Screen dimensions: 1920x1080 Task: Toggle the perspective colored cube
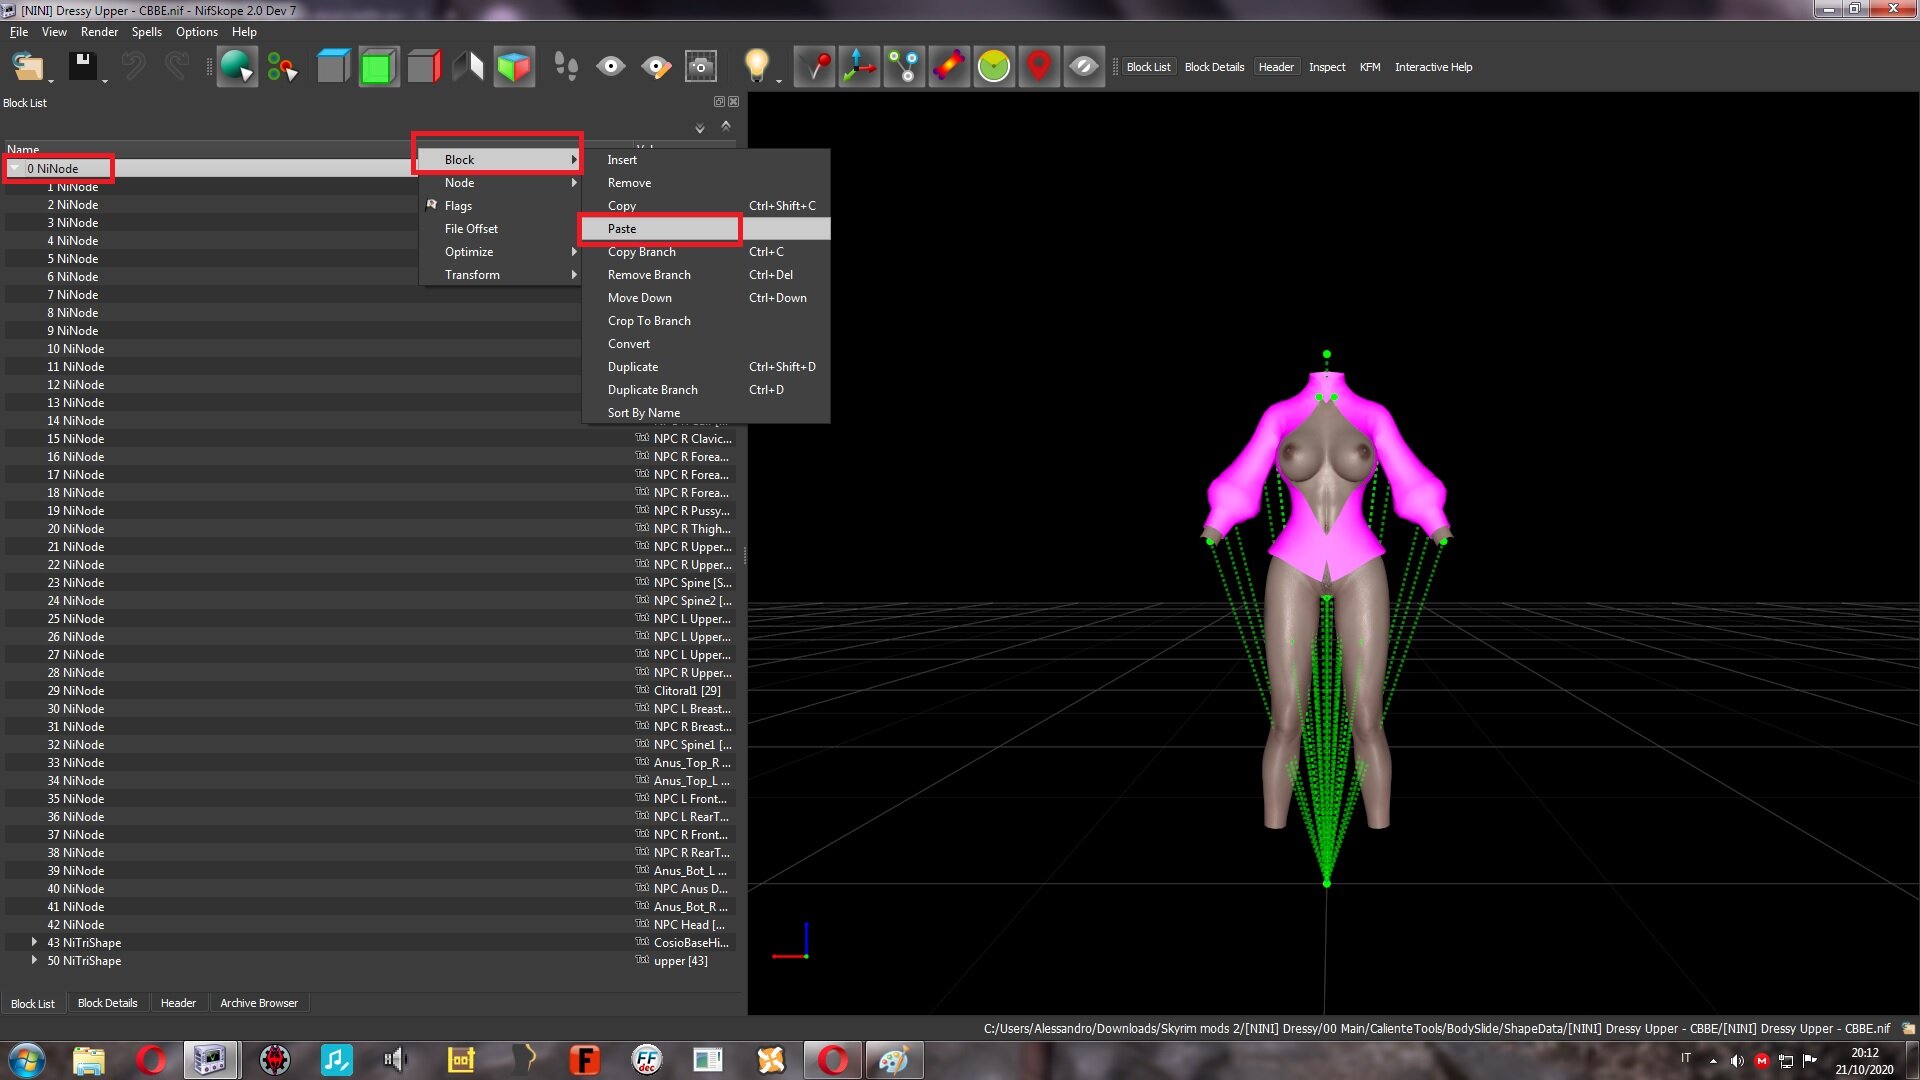click(x=514, y=67)
